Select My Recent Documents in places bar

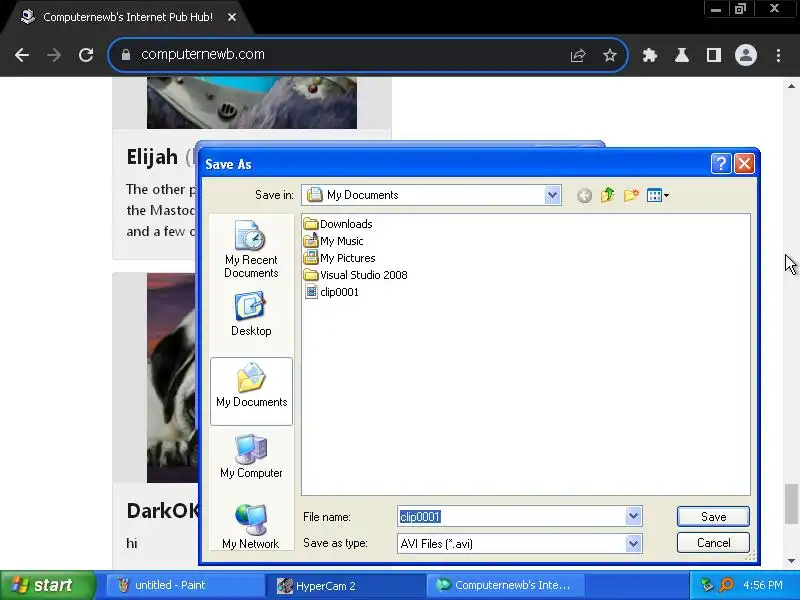(x=251, y=249)
